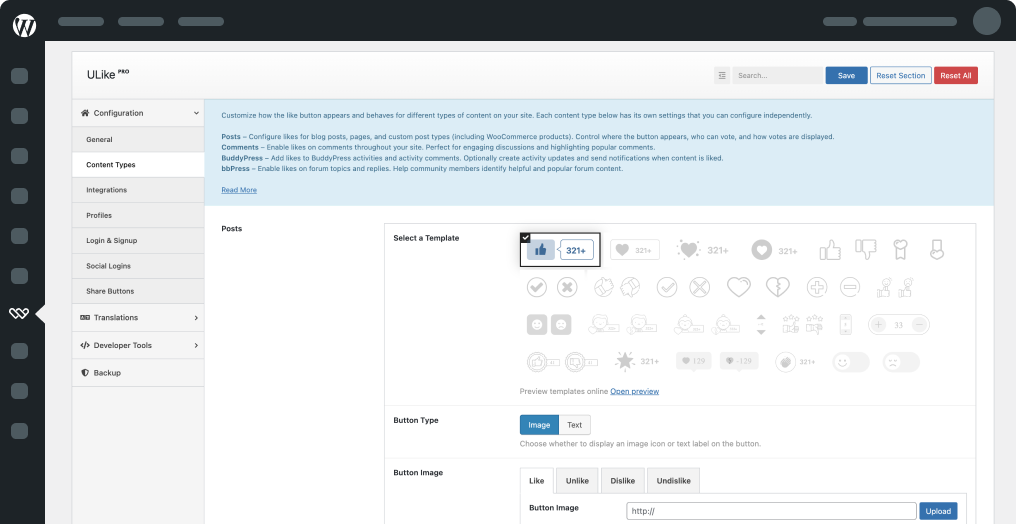Screen dimensions: 1016x524
Task: Select the gray sad face square template
Action: [561, 325]
